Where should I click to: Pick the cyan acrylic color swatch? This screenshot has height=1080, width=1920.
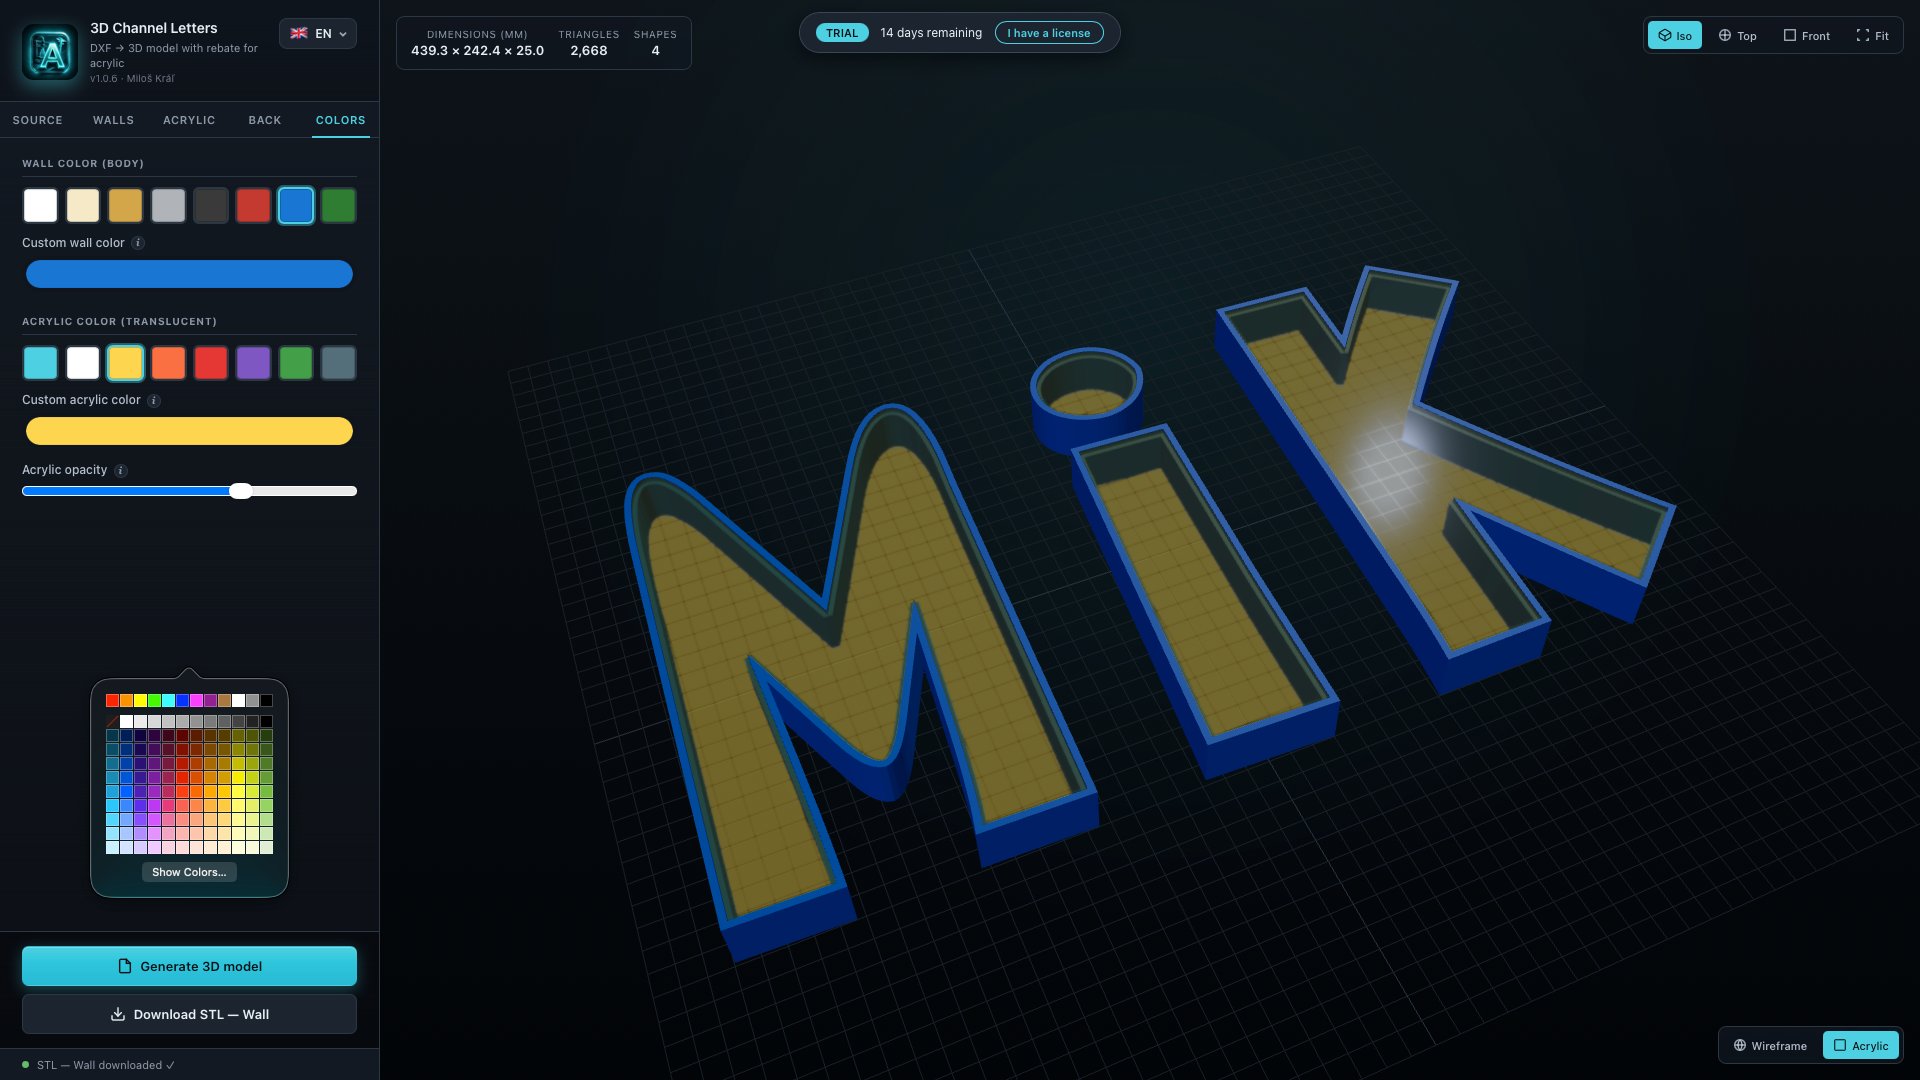pyautogui.click(x=41, y=363)
